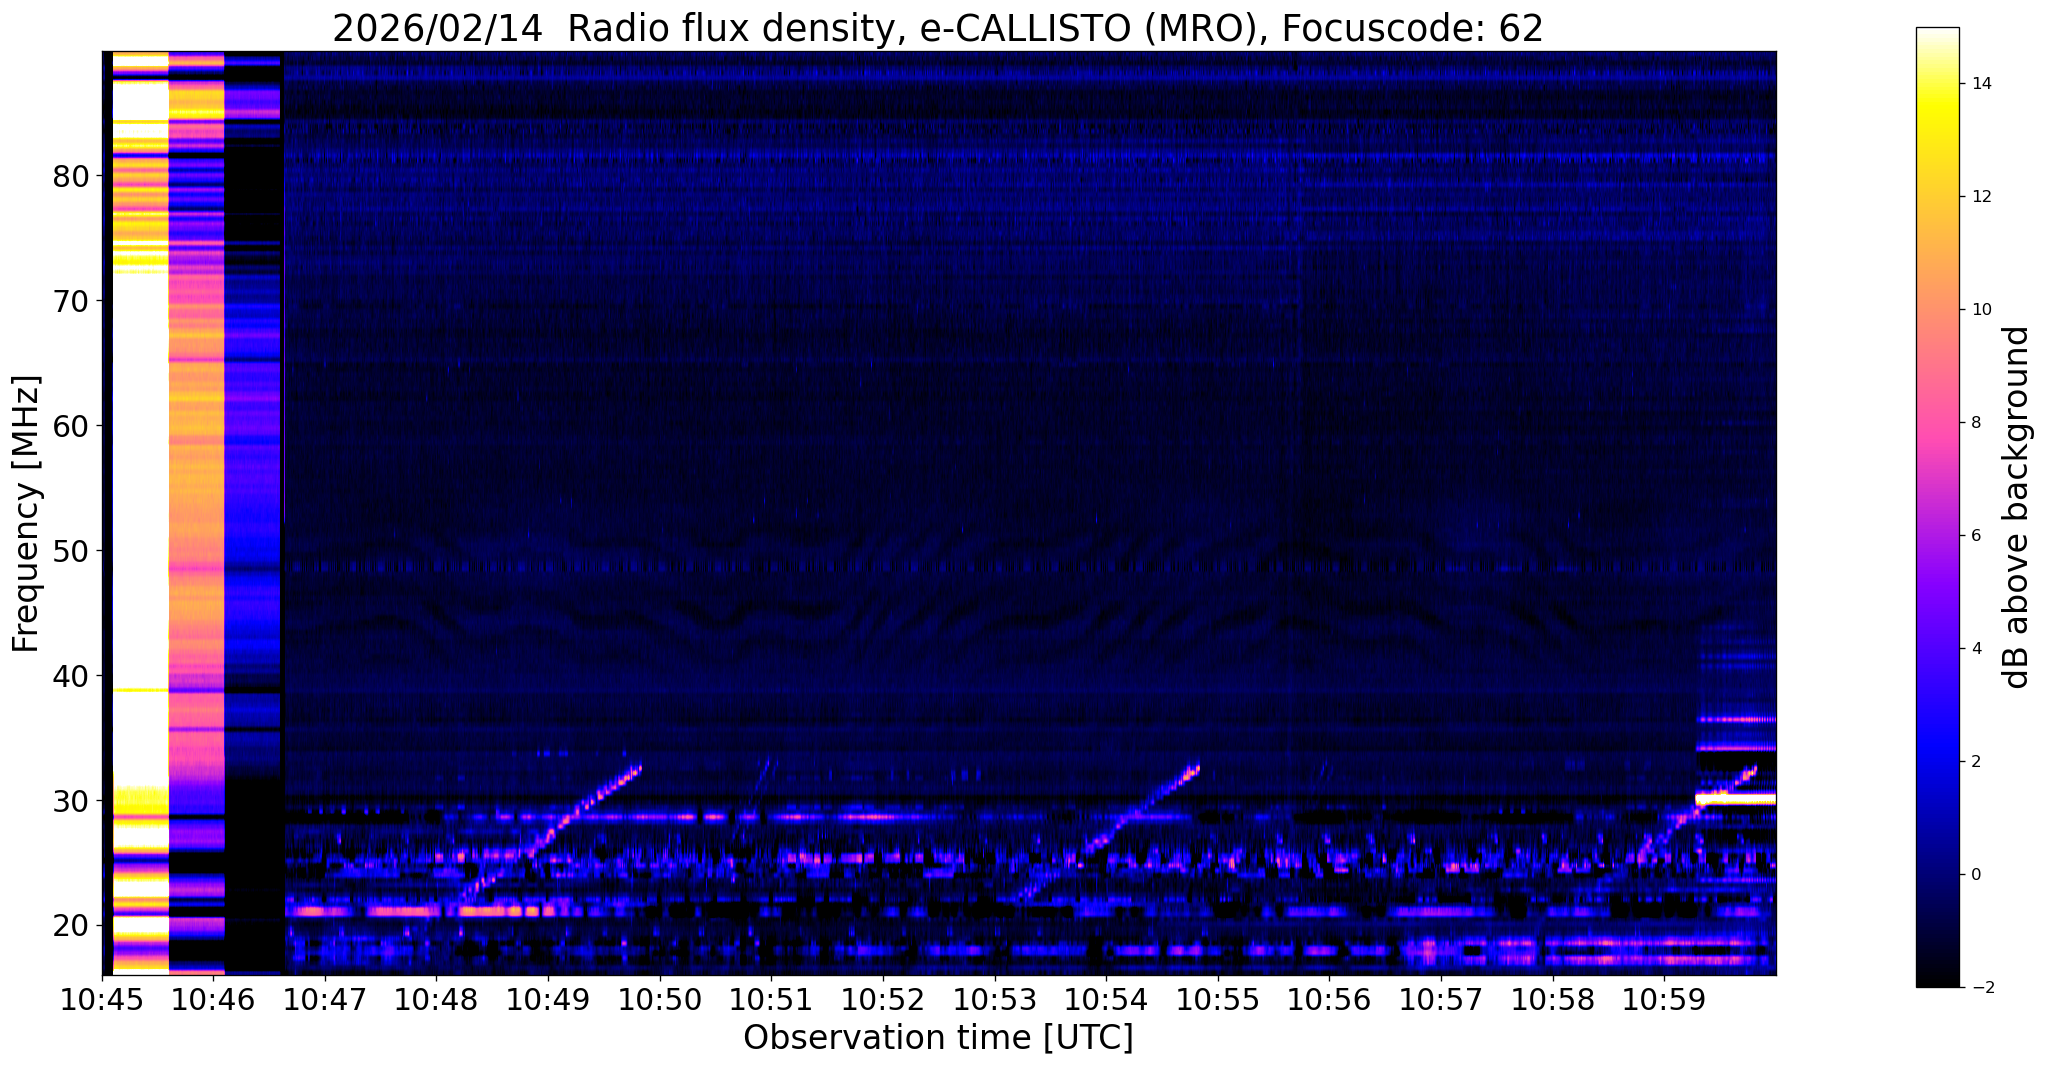The height and width of the screenshot is (1067, 2047).
Task: Click the 80 MHz frequency tick label
Action: pos(71,176)
